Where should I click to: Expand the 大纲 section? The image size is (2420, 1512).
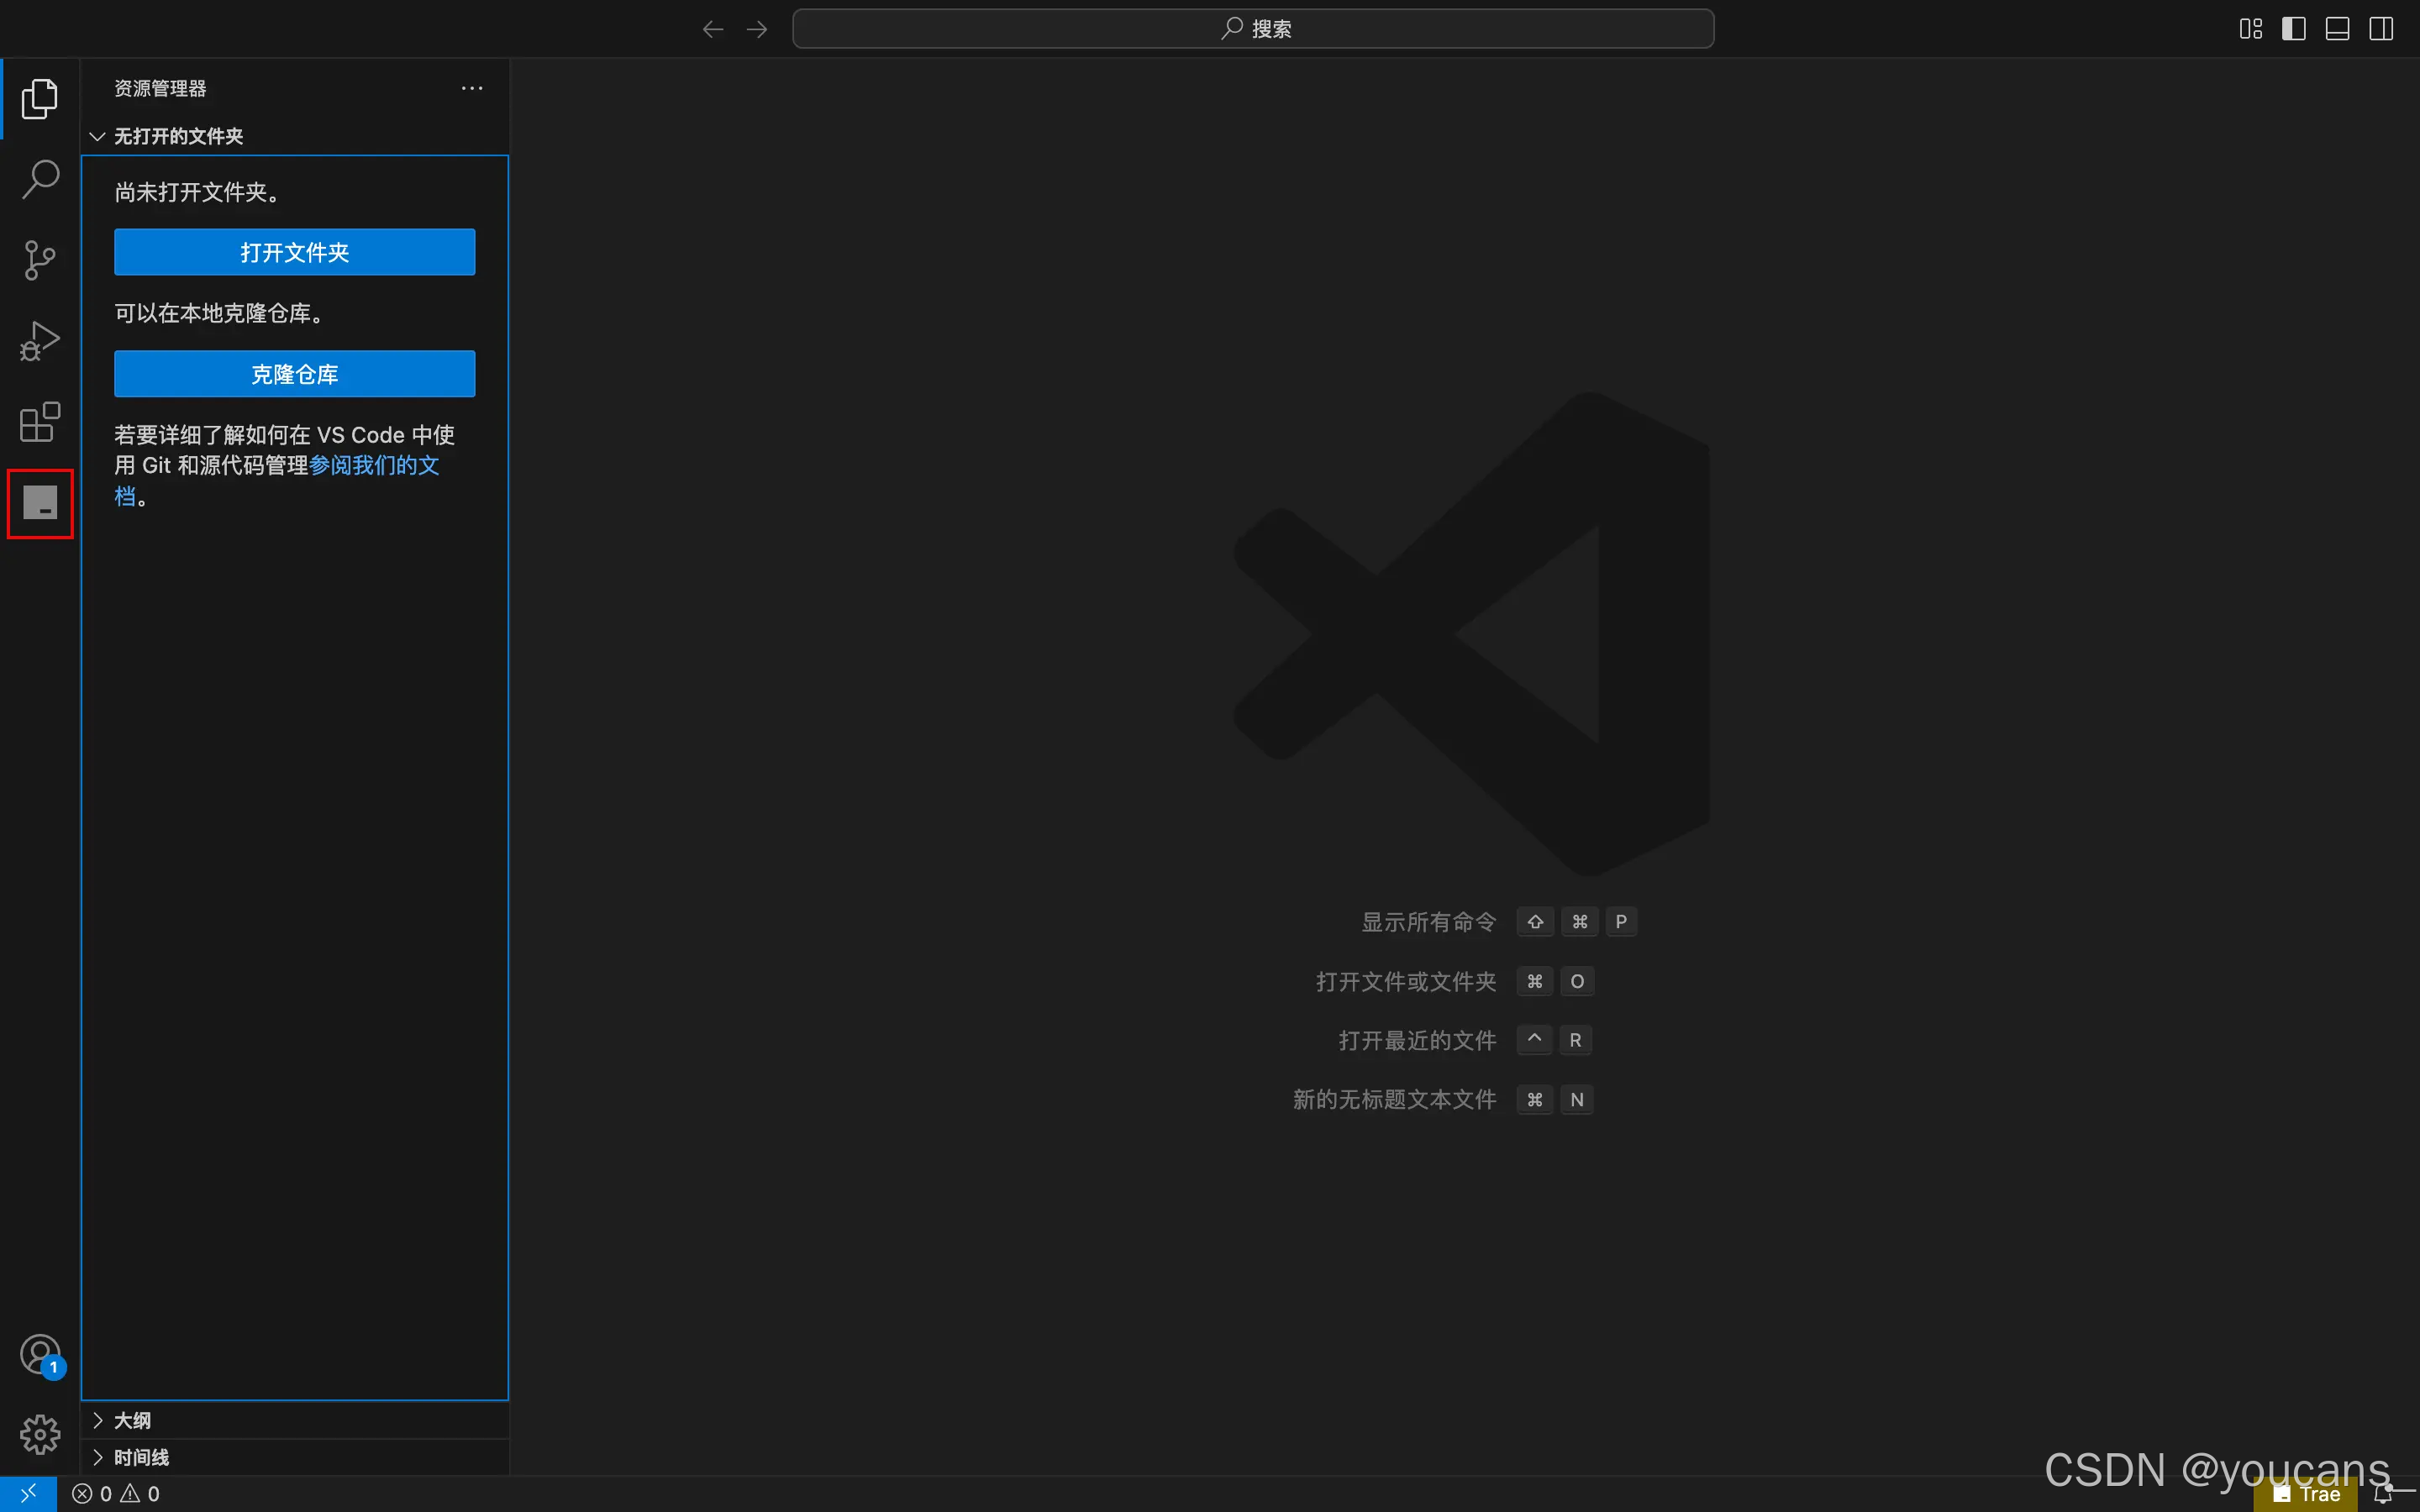click(295, 1420)
